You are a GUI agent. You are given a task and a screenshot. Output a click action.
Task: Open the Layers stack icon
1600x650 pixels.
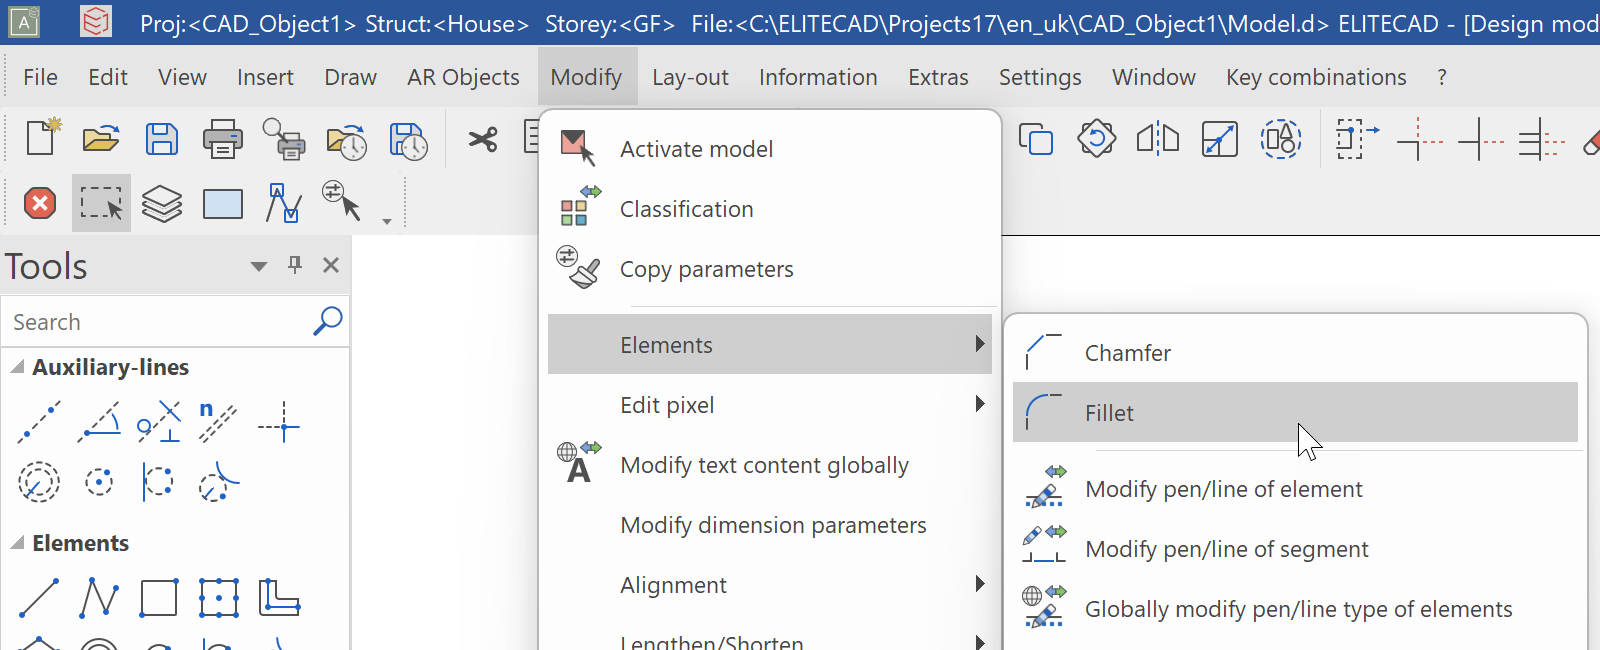(x=161, y=204)
